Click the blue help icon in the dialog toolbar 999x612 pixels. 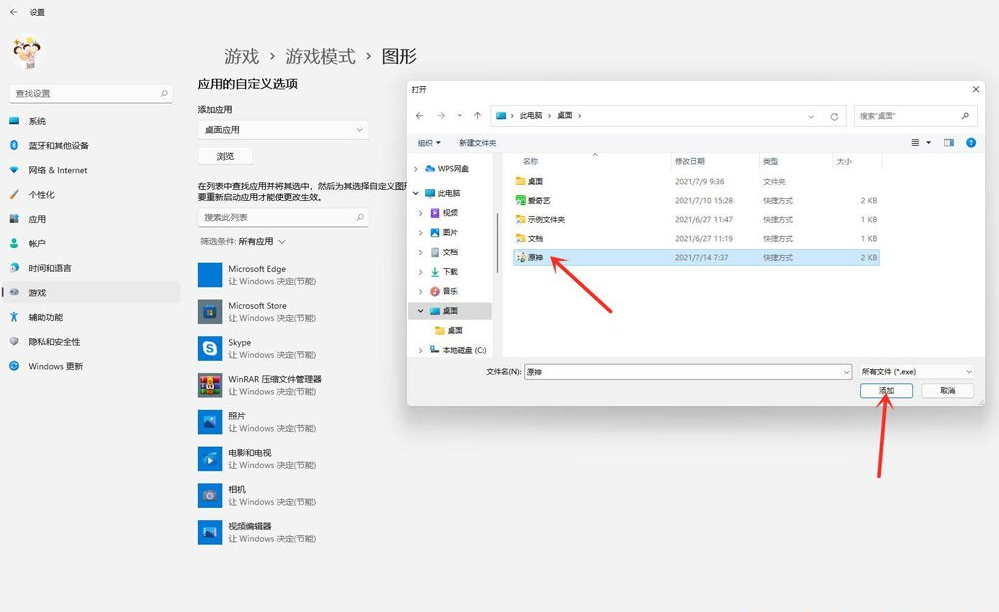coord(970,142)
